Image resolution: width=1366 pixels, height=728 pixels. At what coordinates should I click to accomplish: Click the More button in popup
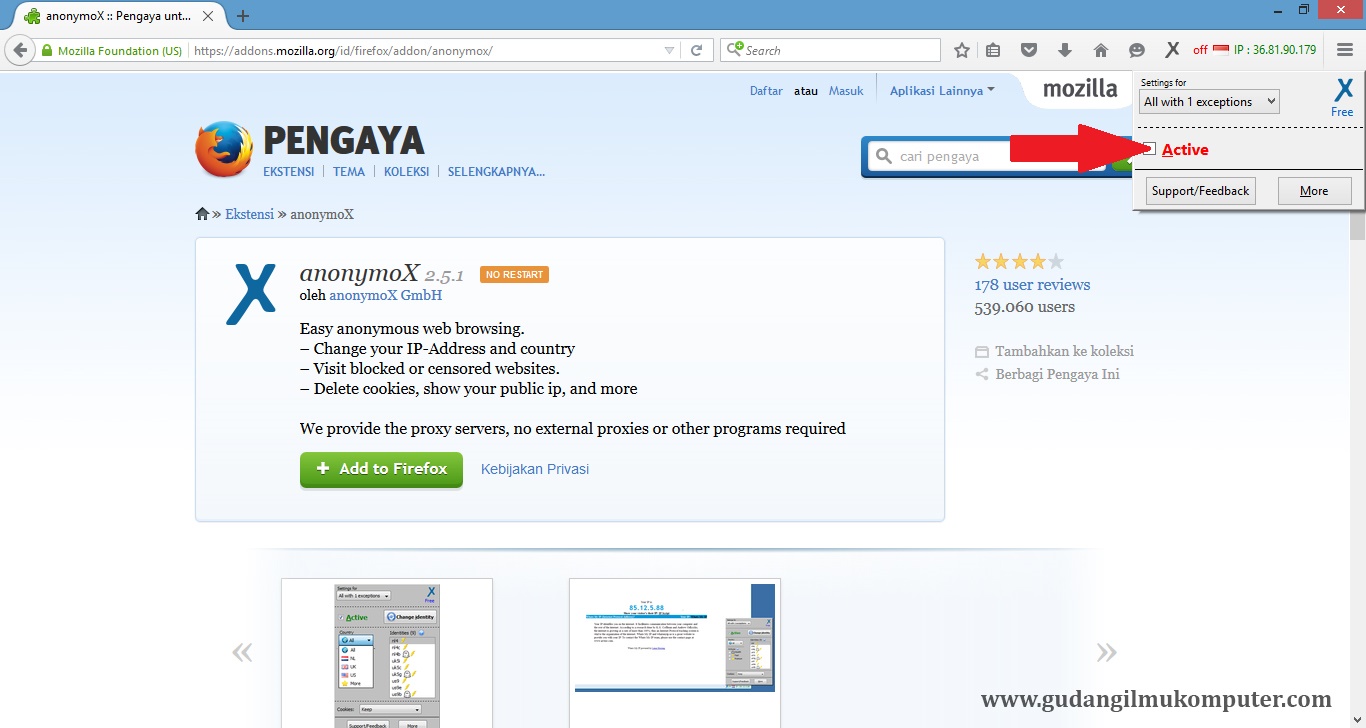tap(1314, 191)
